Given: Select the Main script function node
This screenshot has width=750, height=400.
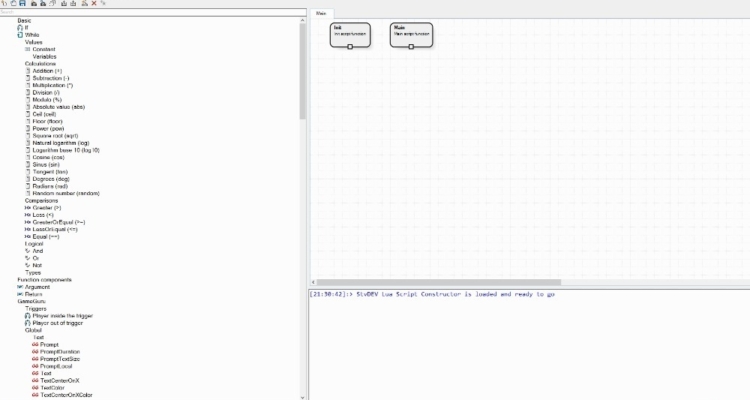Looking at the screenshot, I should click(x=411, y=34).
